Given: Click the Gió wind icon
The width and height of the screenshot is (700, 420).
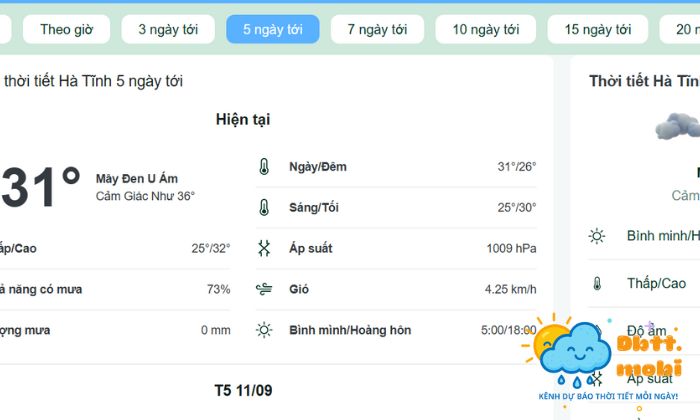Looking at the screenshot, I should pyautogui.click(x=264, y=290).
